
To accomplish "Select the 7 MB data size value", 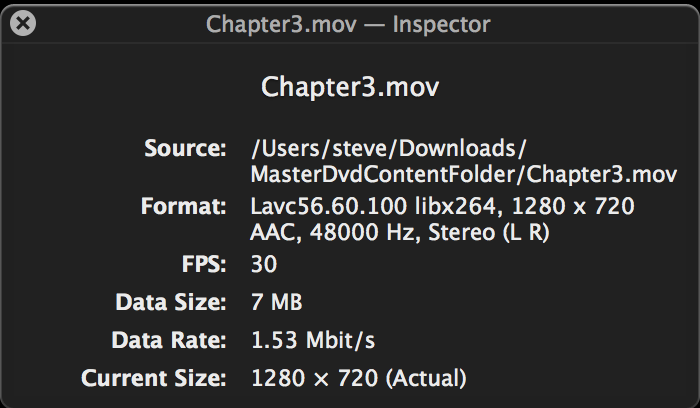I will click(x=277, y=302).
